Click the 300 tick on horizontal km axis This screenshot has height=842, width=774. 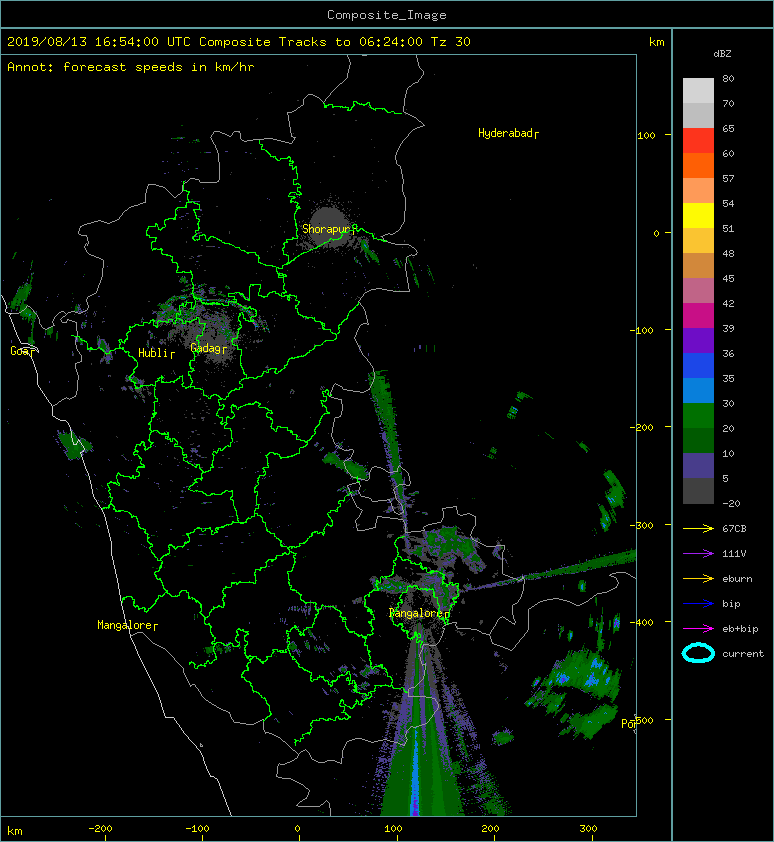pos(588,829)
